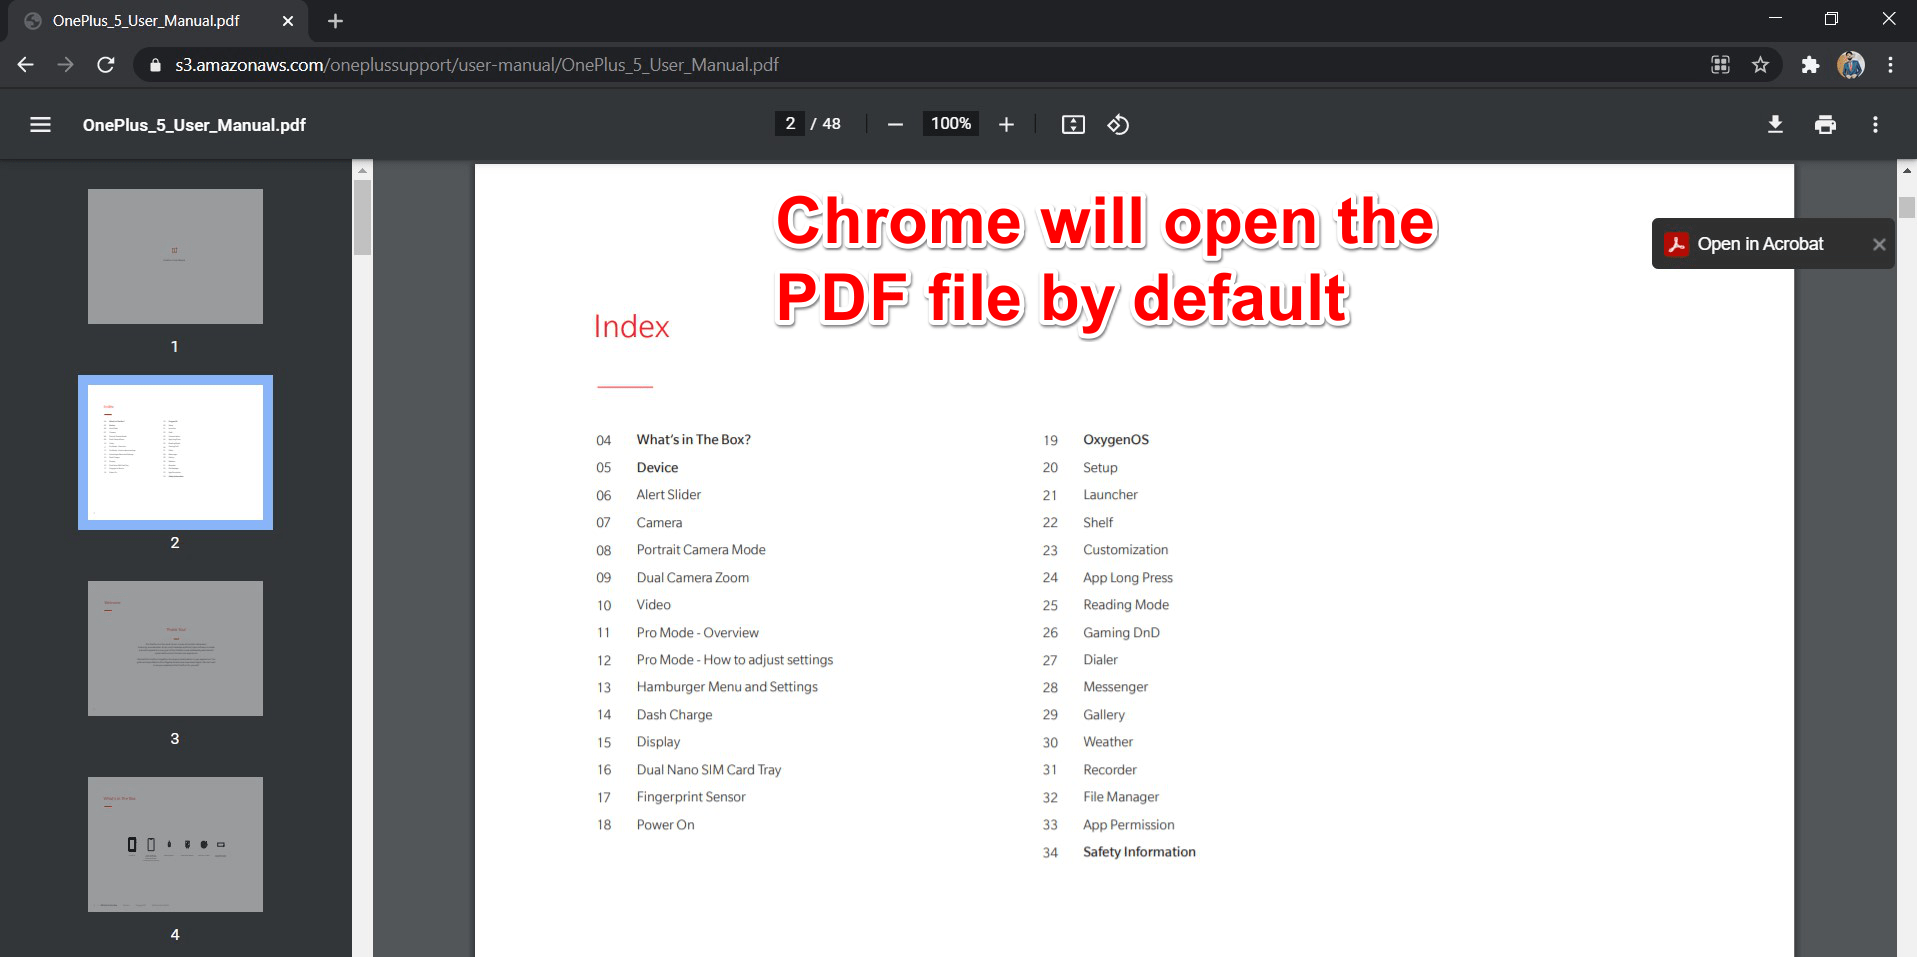
Task: Bookmark this page with star icon
Action: (x=1760, y=65)
